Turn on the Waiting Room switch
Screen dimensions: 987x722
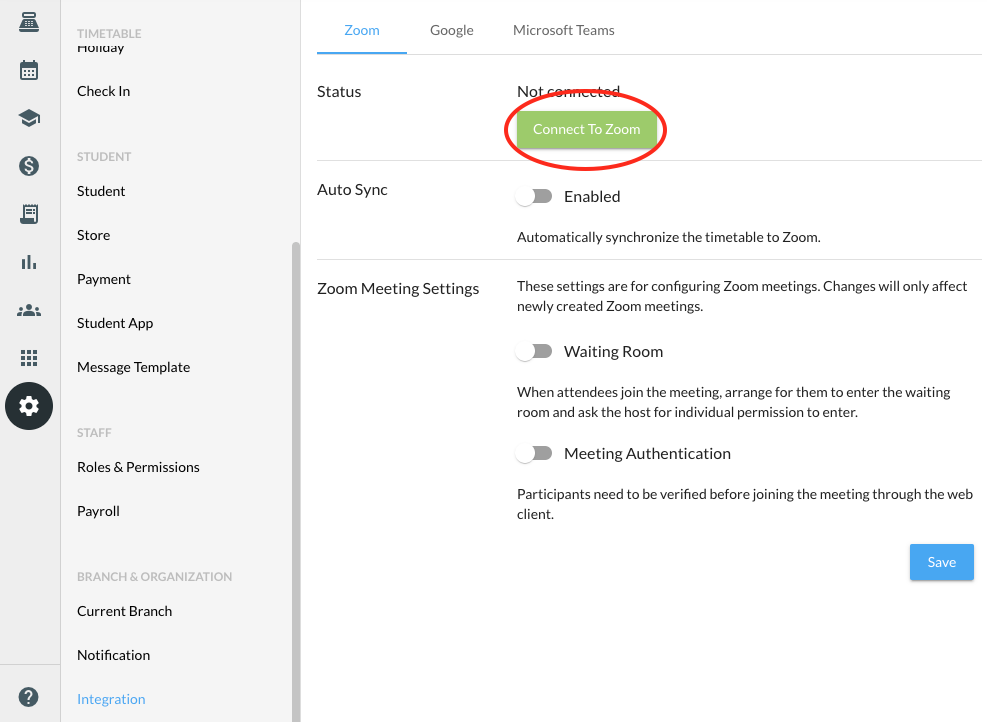point(534,352)
